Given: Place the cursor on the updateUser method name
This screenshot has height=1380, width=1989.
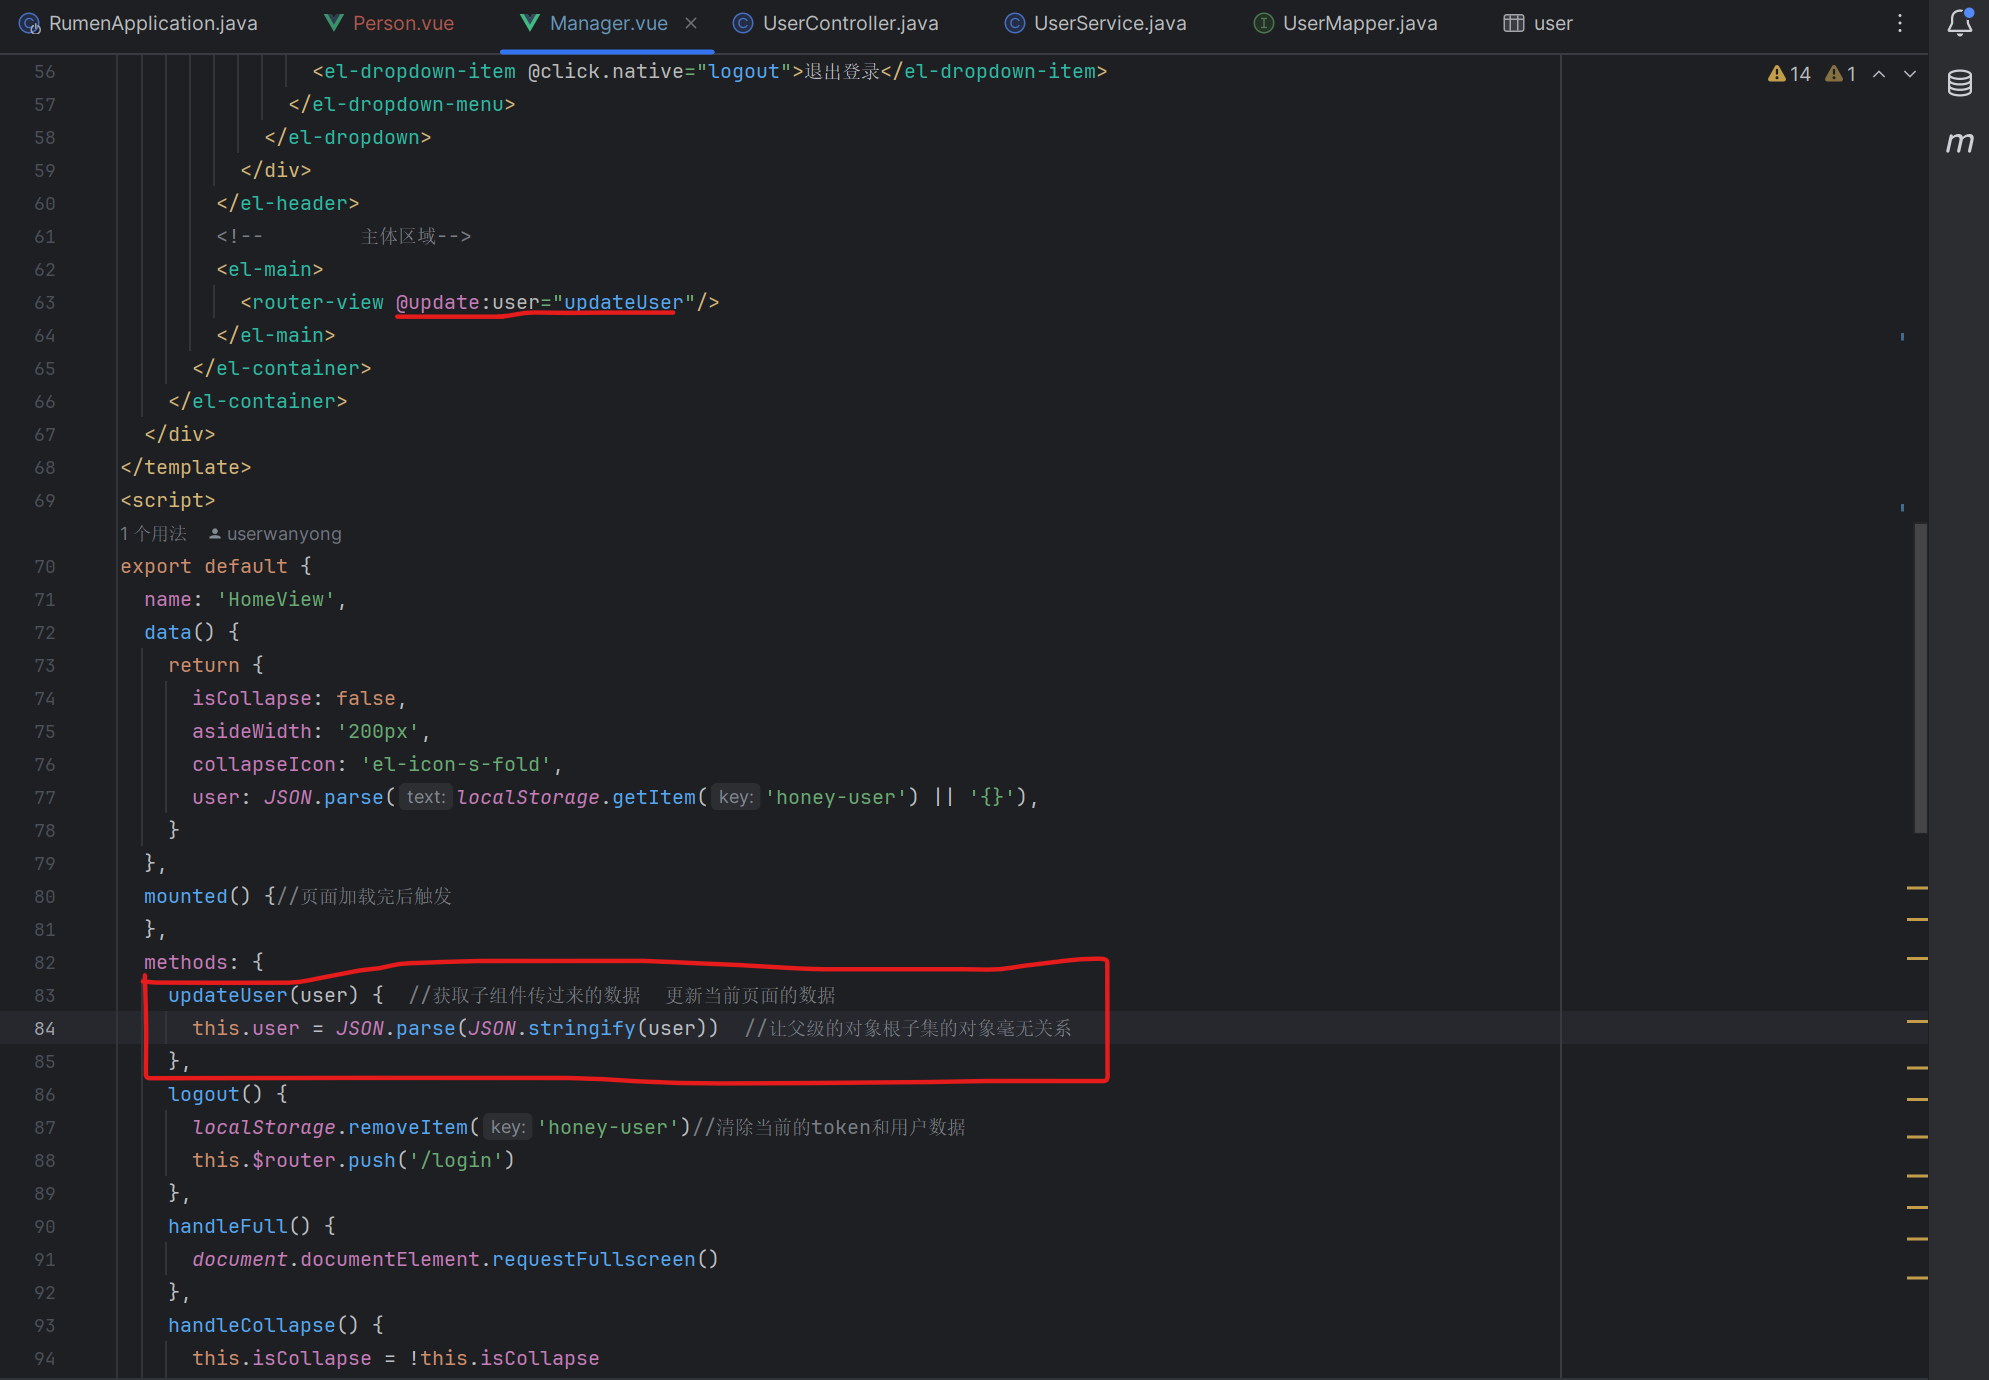Looking at the screenshot, I should tap(227, 995).
